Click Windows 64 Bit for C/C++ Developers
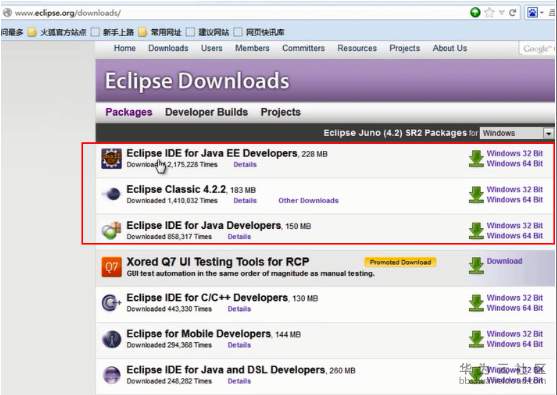Viewport: 557px width, 395px height. [515, 308]
